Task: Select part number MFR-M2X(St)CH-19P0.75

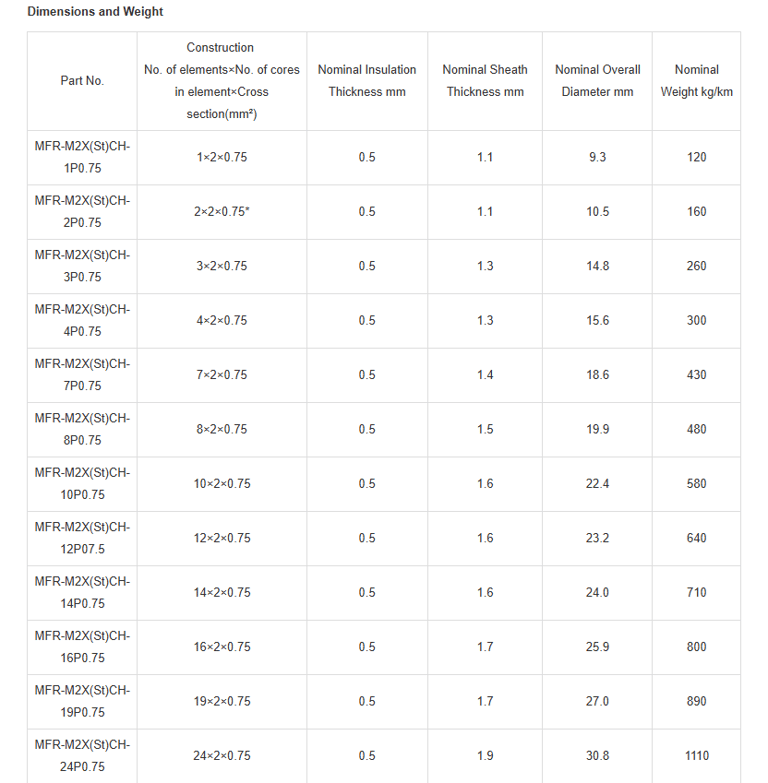Action: click(x=82, y=702)
